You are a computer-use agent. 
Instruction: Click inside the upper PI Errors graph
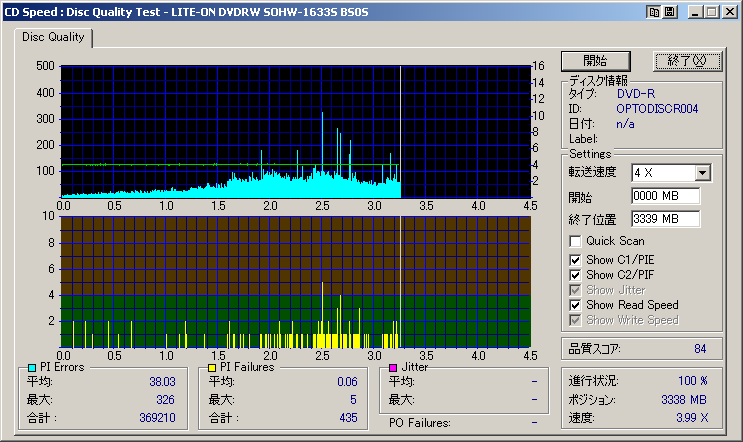coord(296,132)
